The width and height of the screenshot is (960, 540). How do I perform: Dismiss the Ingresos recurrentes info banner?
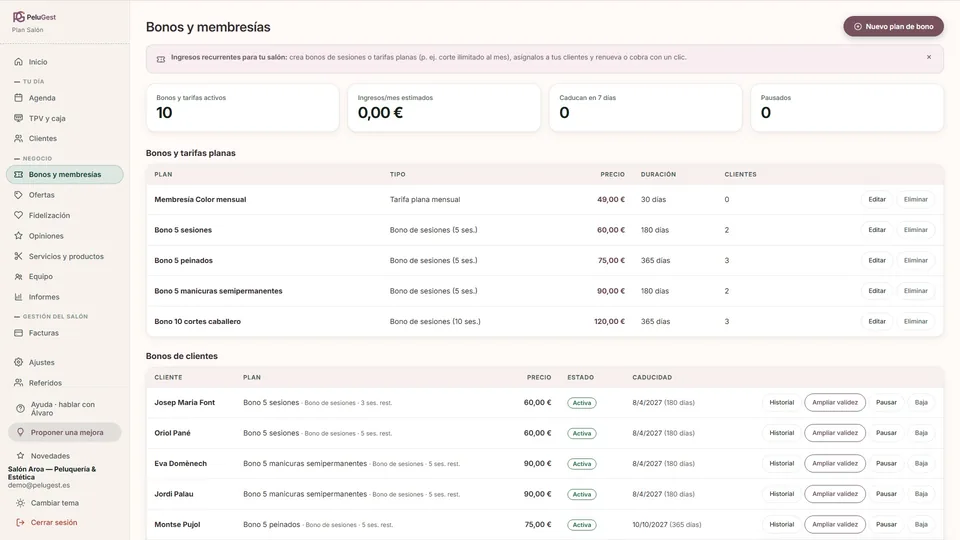(x=929, y=57)
